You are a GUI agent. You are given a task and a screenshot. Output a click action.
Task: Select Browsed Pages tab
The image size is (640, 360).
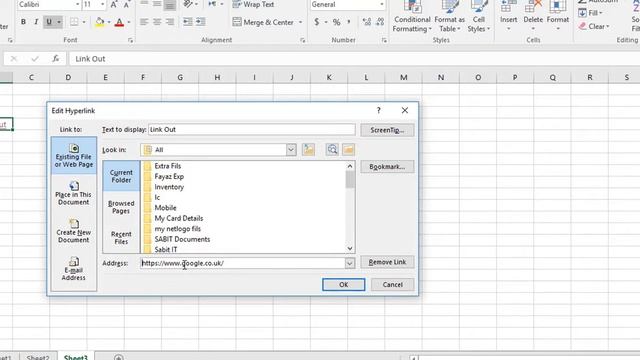click(x=121, y=207)
